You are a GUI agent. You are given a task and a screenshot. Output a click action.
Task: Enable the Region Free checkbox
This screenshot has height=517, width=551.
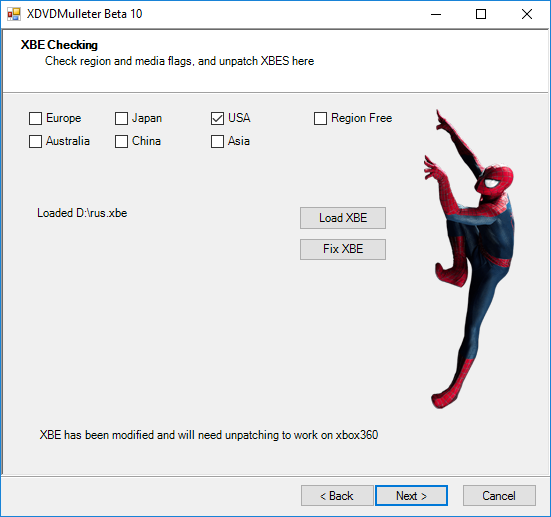point(320,118)
